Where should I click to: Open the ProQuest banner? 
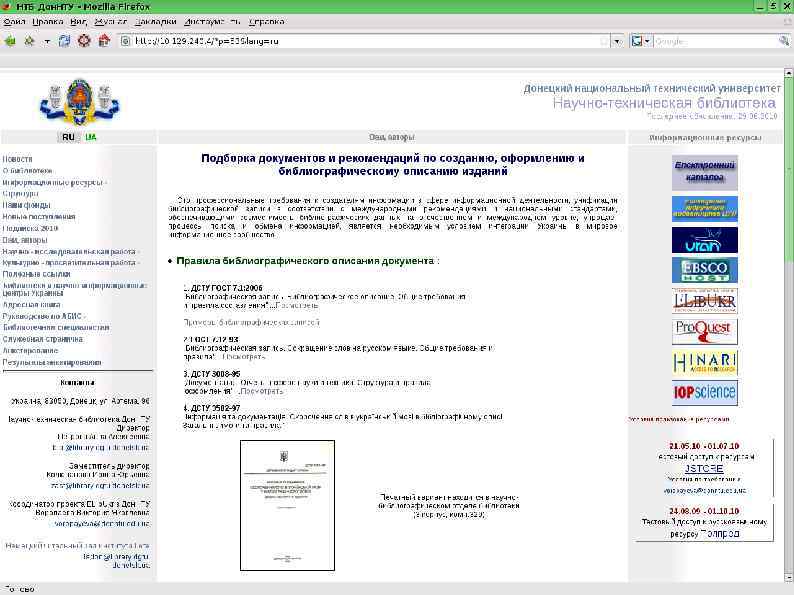pos(704,332)
